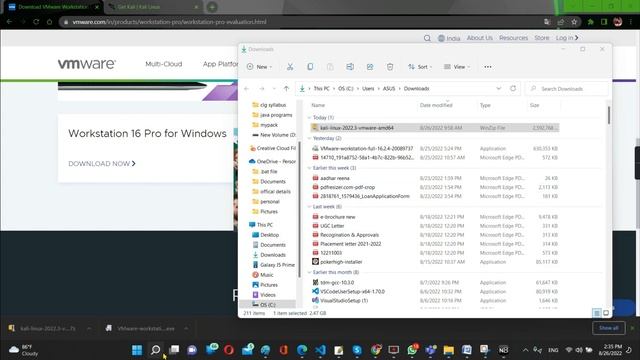
Task: Open the See more (three dots) menu
Action: point(488,67)
